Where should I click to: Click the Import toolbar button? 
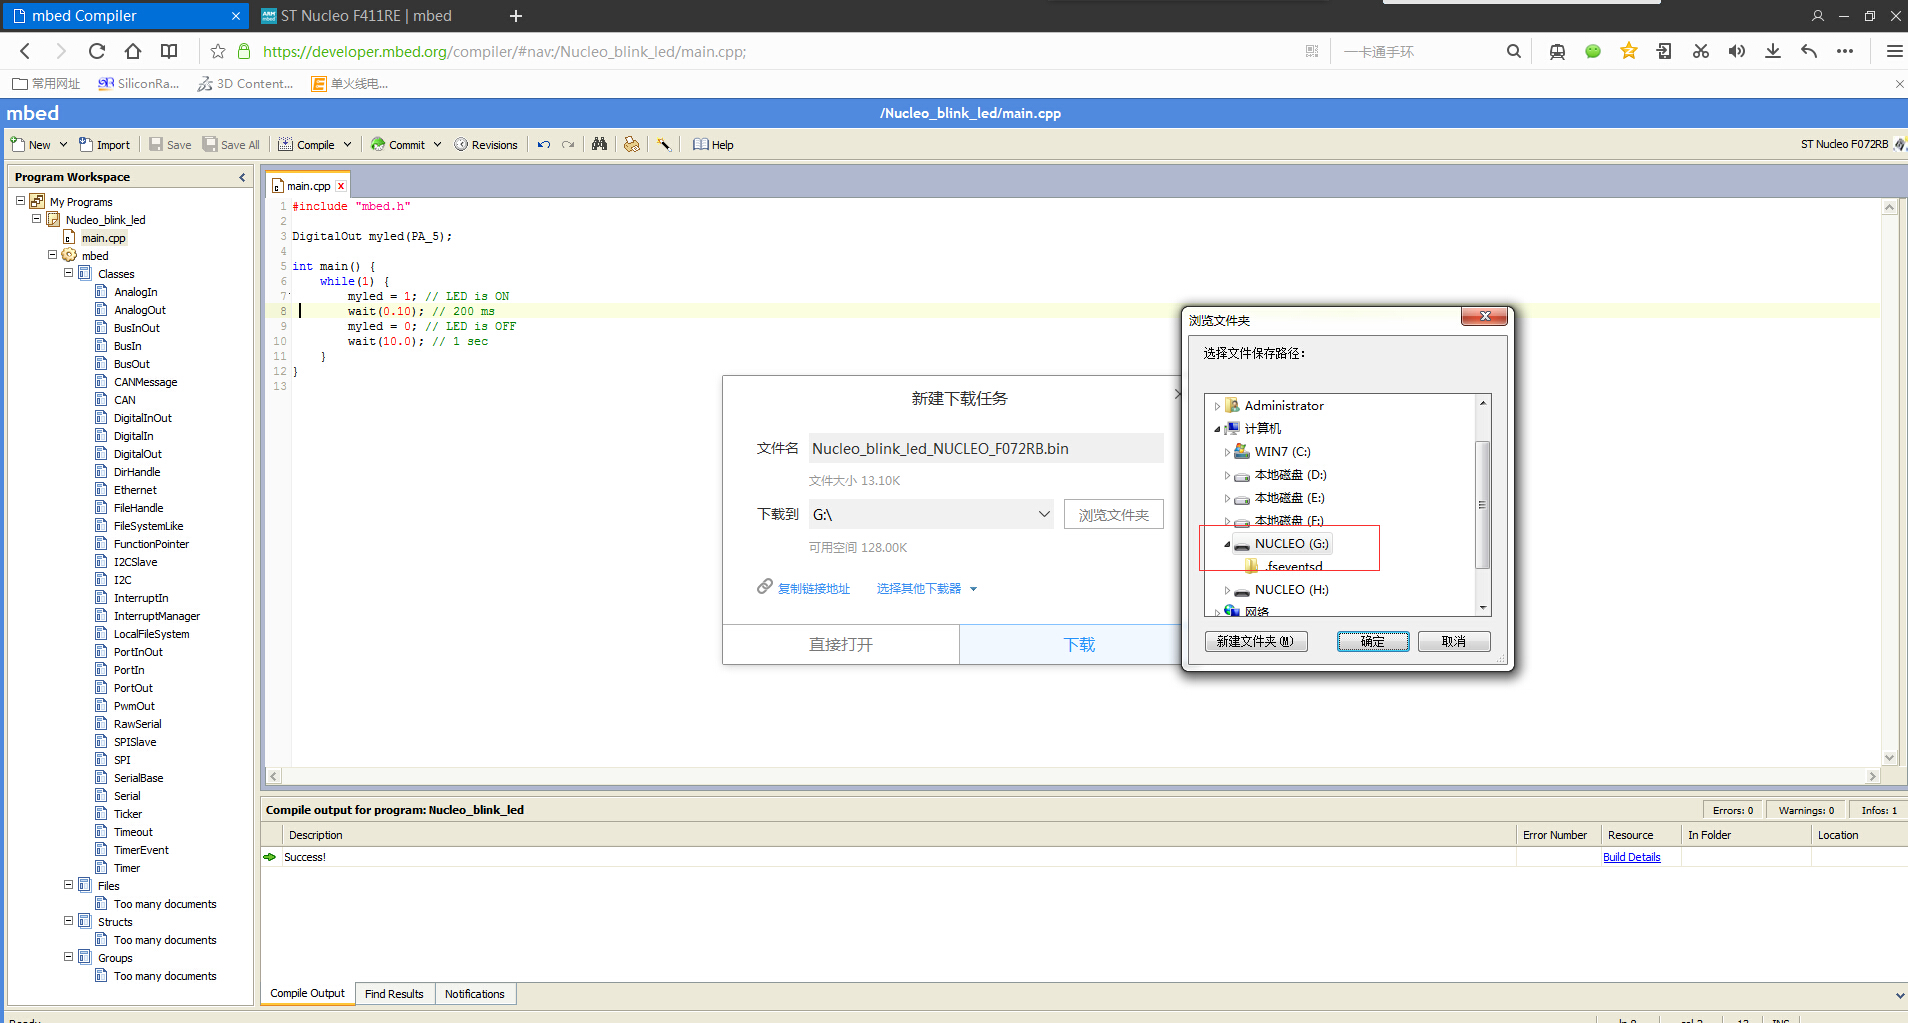104,145
